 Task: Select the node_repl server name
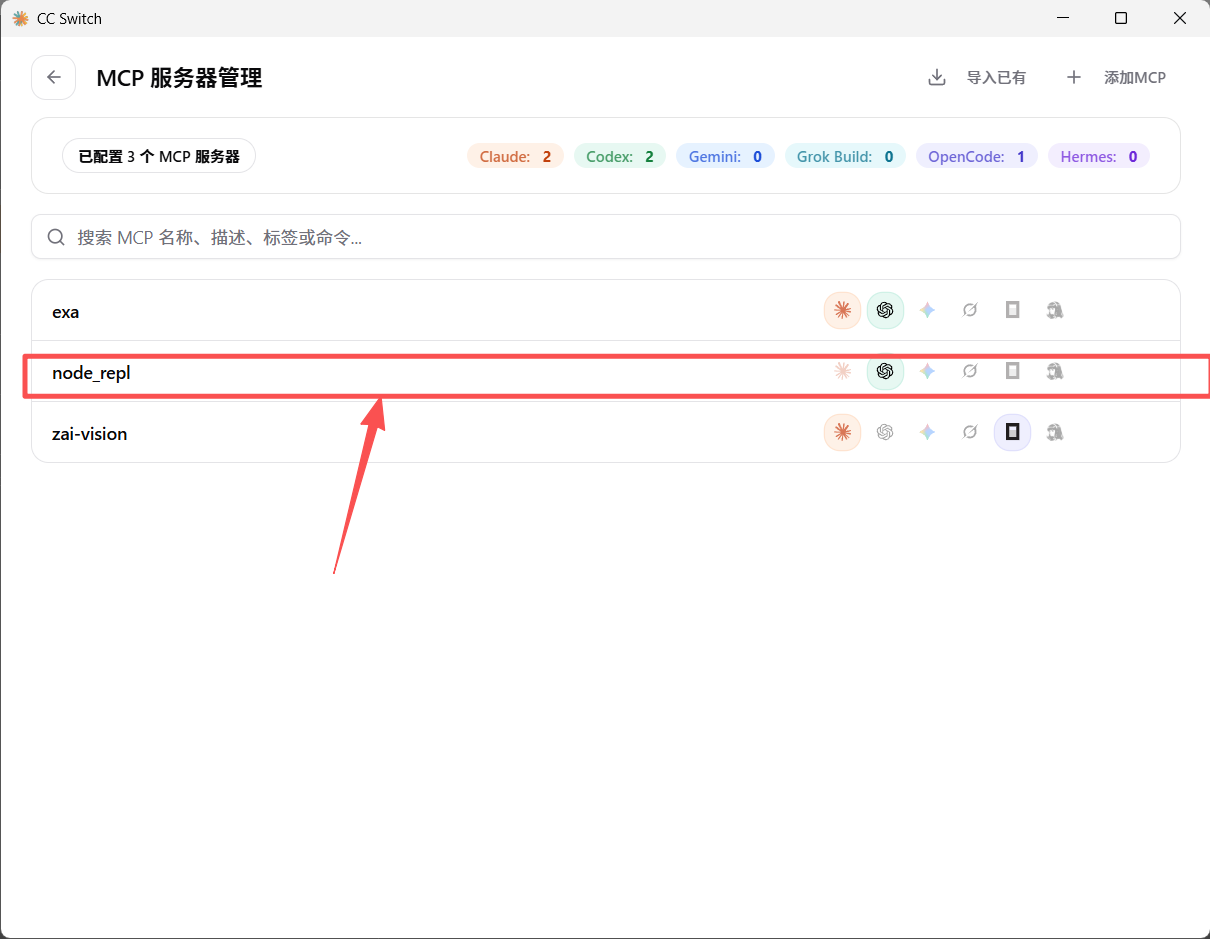92,373
